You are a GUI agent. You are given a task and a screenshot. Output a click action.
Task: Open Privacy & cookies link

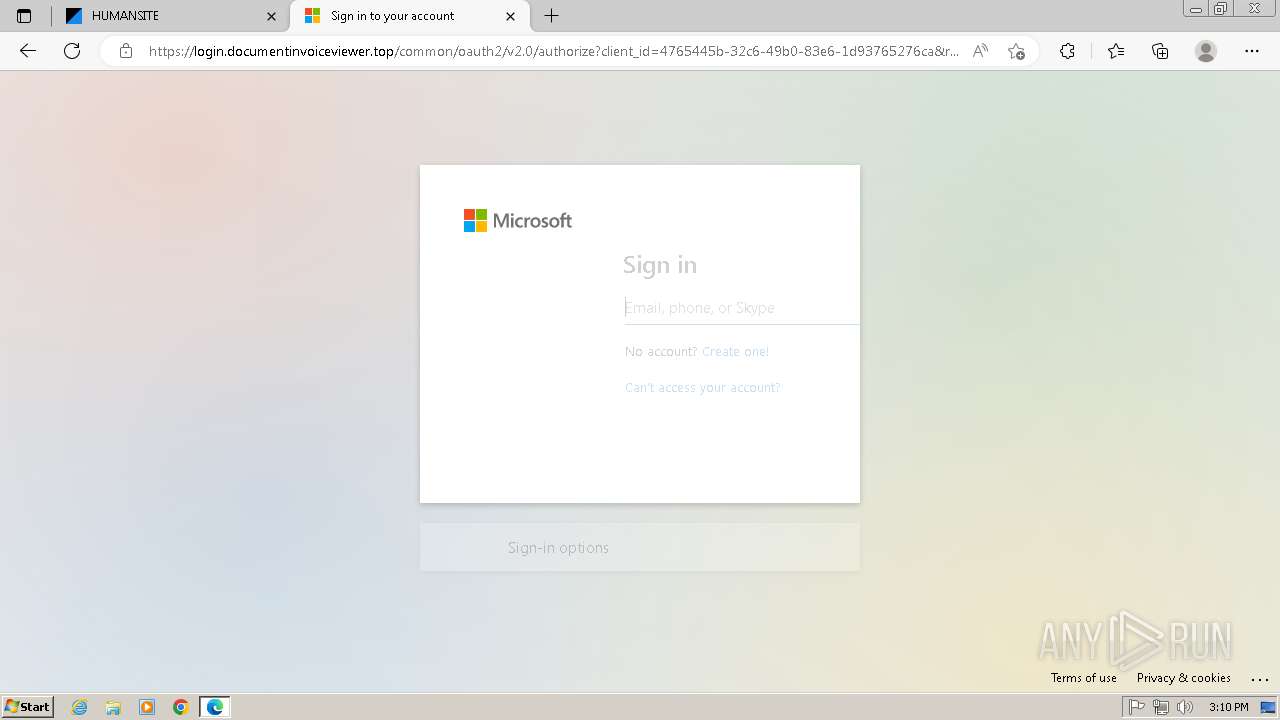(1184, 678)
